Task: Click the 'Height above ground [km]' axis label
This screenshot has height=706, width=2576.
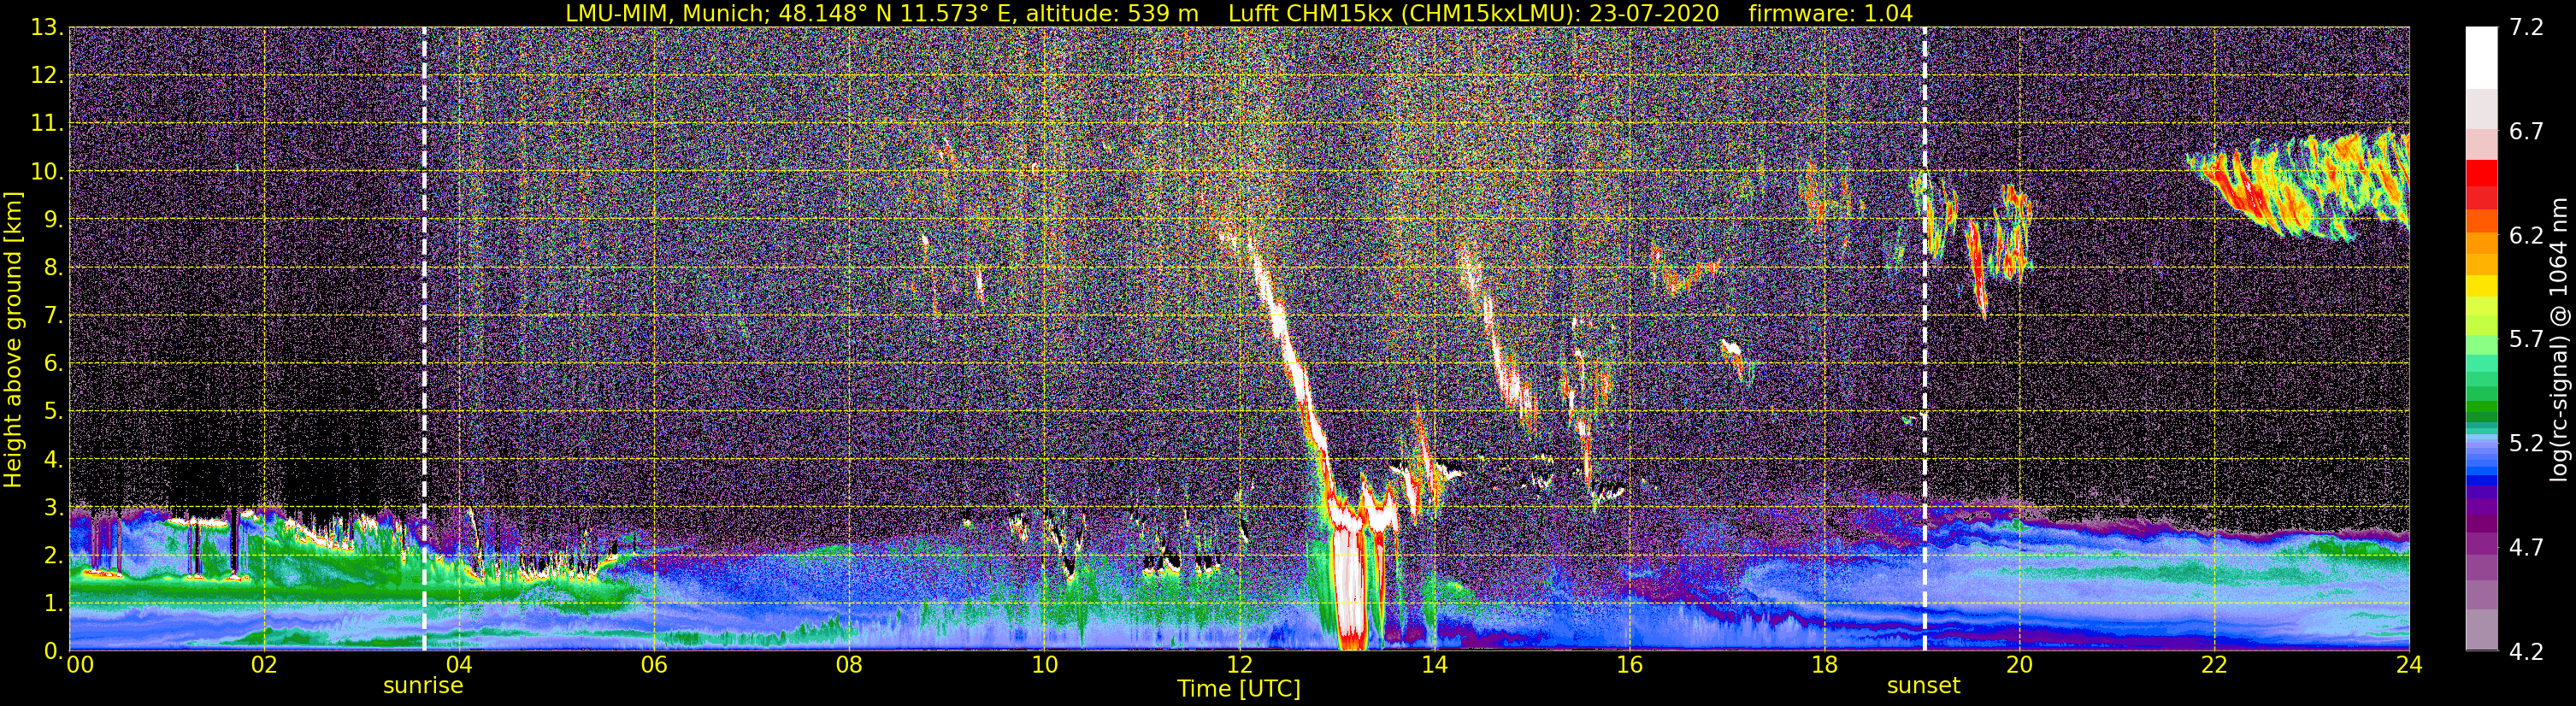Action: point(13,339)
